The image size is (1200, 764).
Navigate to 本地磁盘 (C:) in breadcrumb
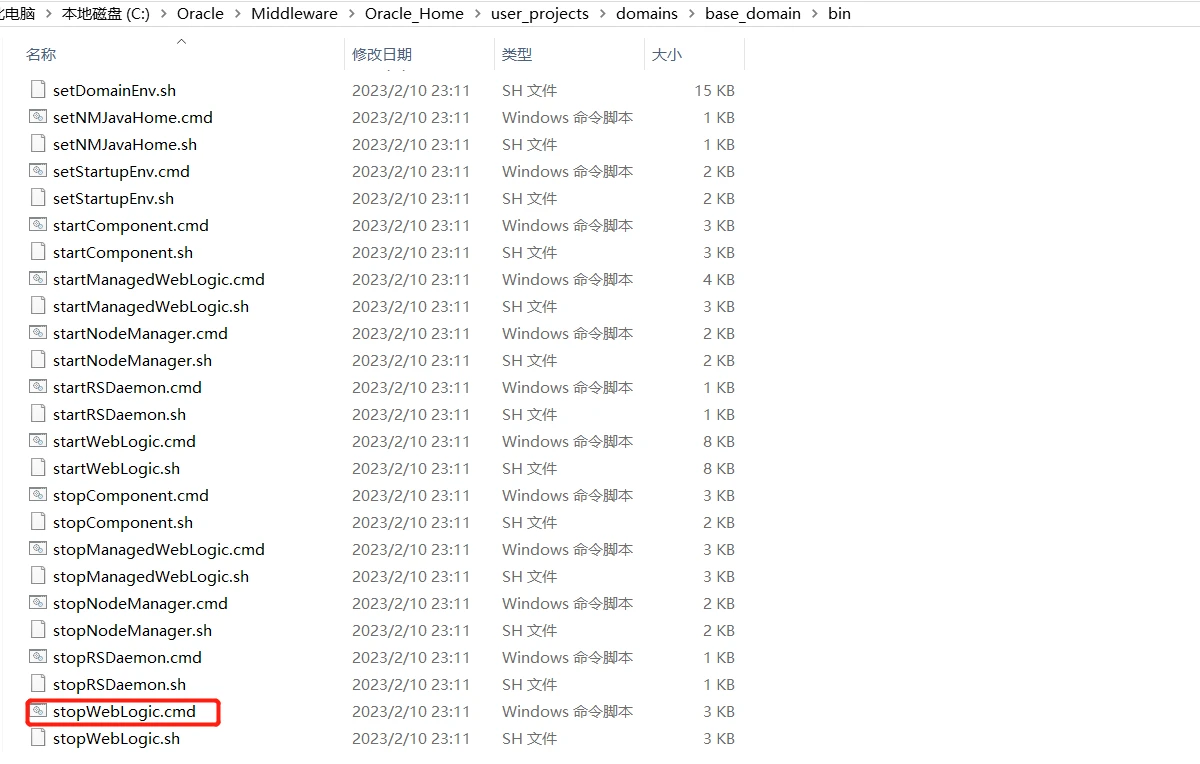pyautogui.click(x=106, y=14)
